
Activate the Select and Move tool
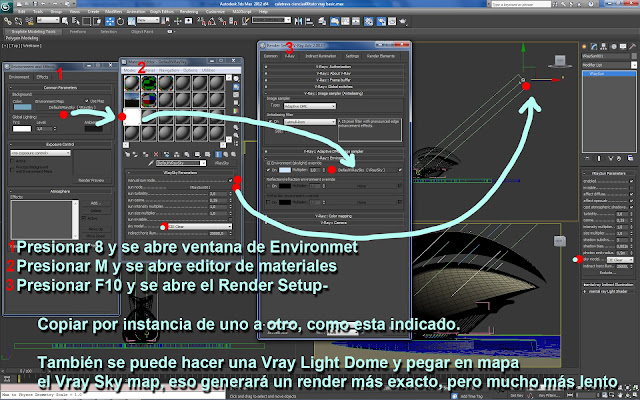coord(110,21)
